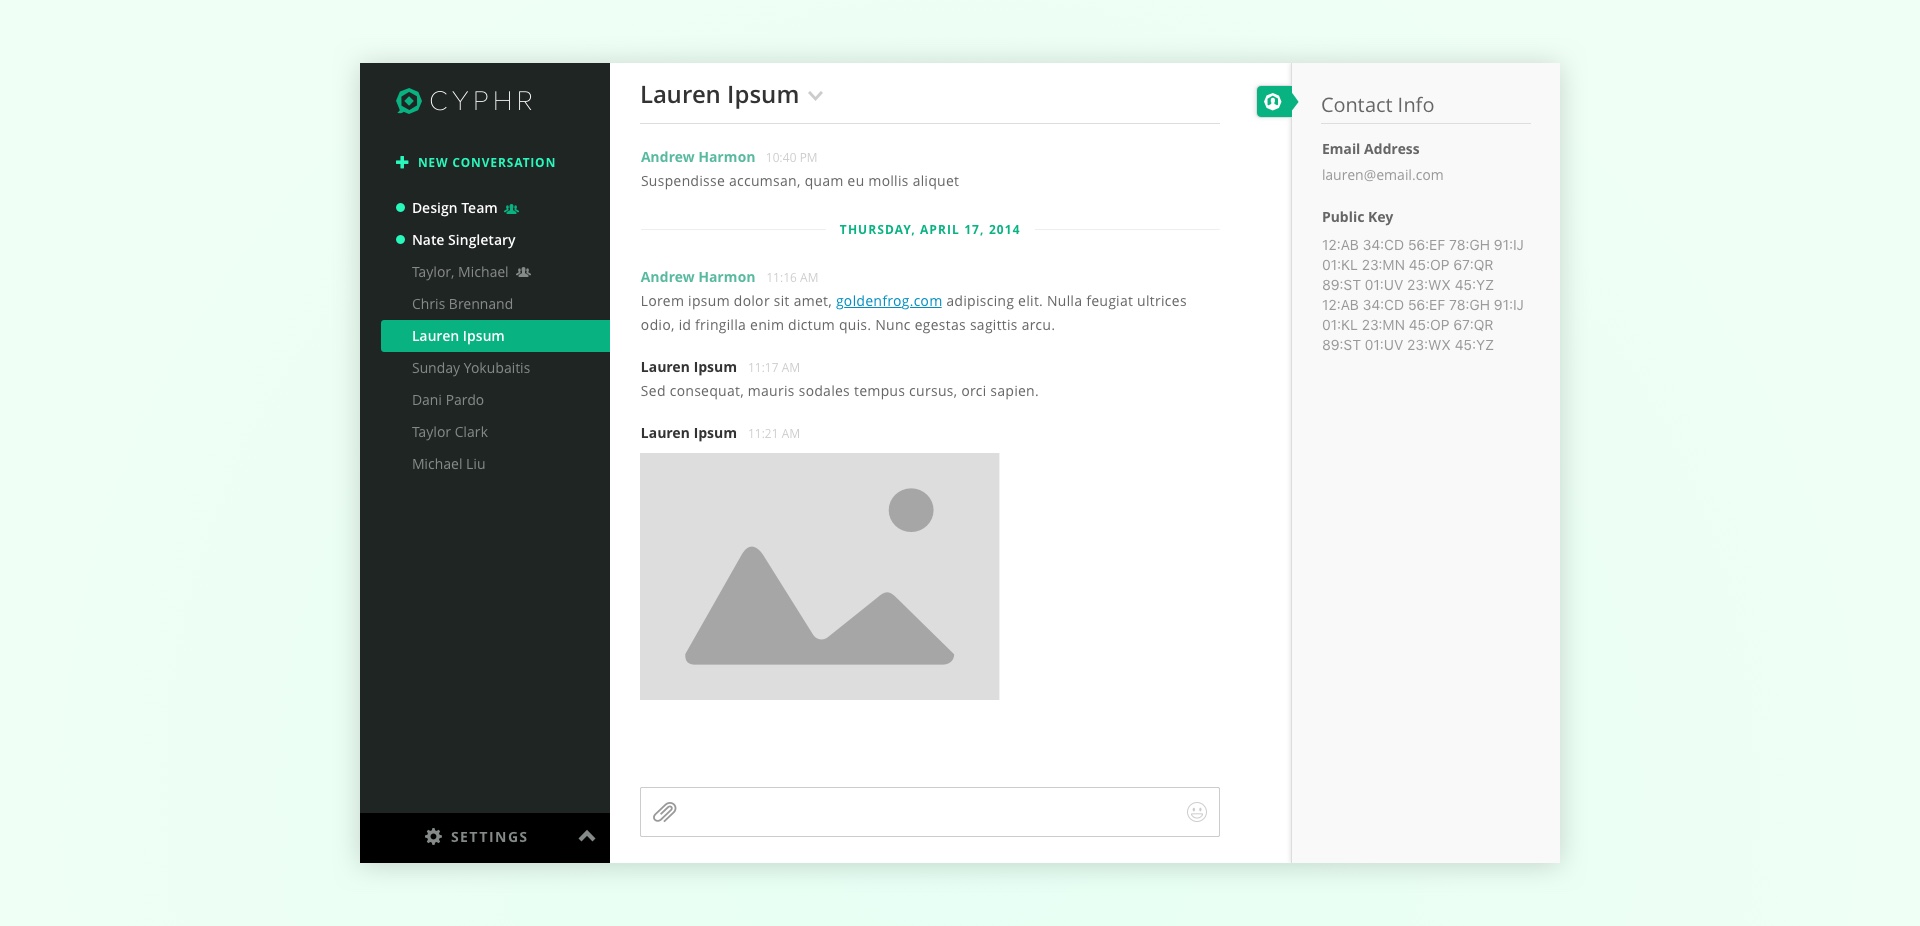Click the paperclip attachment icon
This screenshot has width=1920, height=926.
coord(665,812)
